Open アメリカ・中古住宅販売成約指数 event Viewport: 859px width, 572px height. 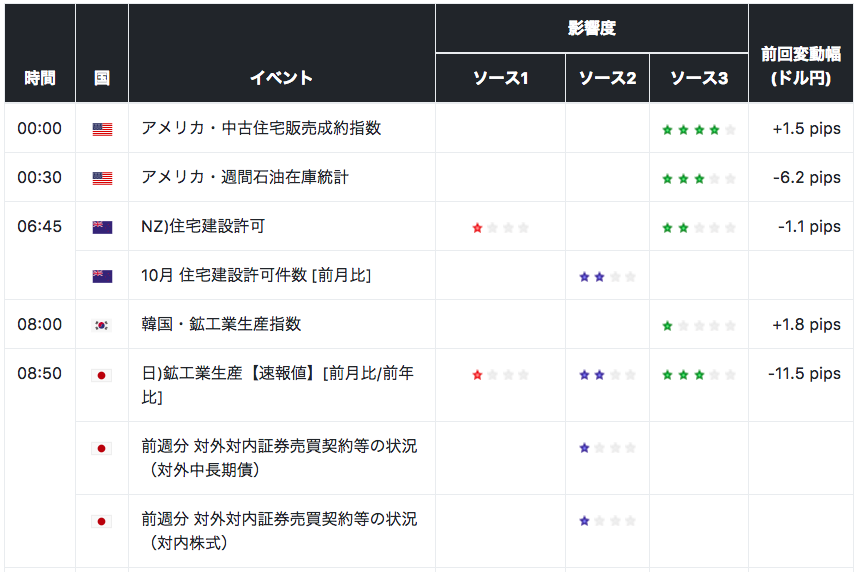(x=261, y=128)
